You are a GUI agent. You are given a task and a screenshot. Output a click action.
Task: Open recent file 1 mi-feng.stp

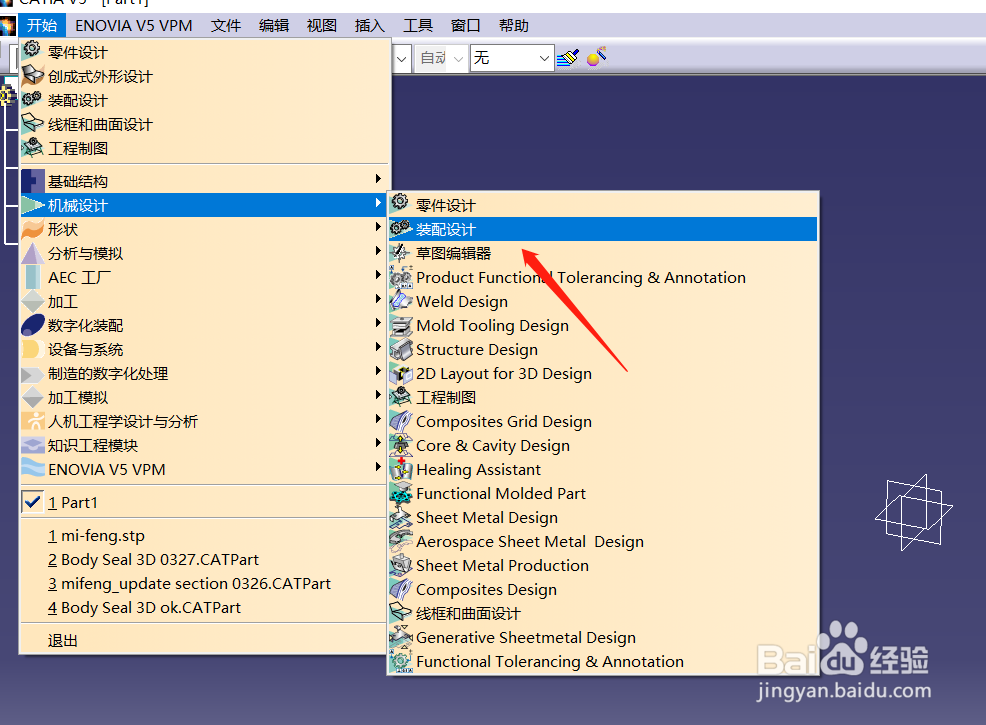[x=203, y=536]
